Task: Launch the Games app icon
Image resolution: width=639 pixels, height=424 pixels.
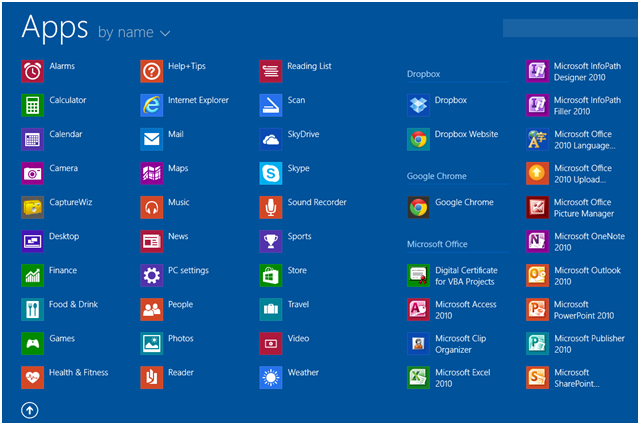Action: click(x=33, y=344)
